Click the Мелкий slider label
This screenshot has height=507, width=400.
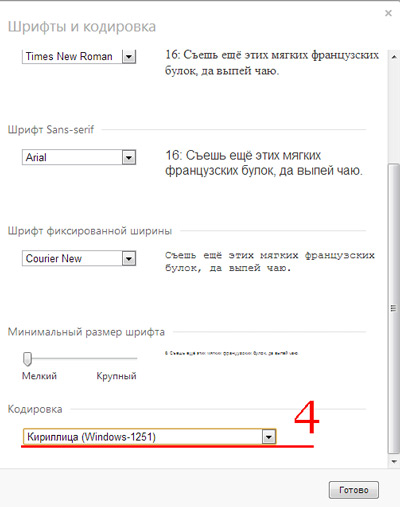click(x=39, y=376)
